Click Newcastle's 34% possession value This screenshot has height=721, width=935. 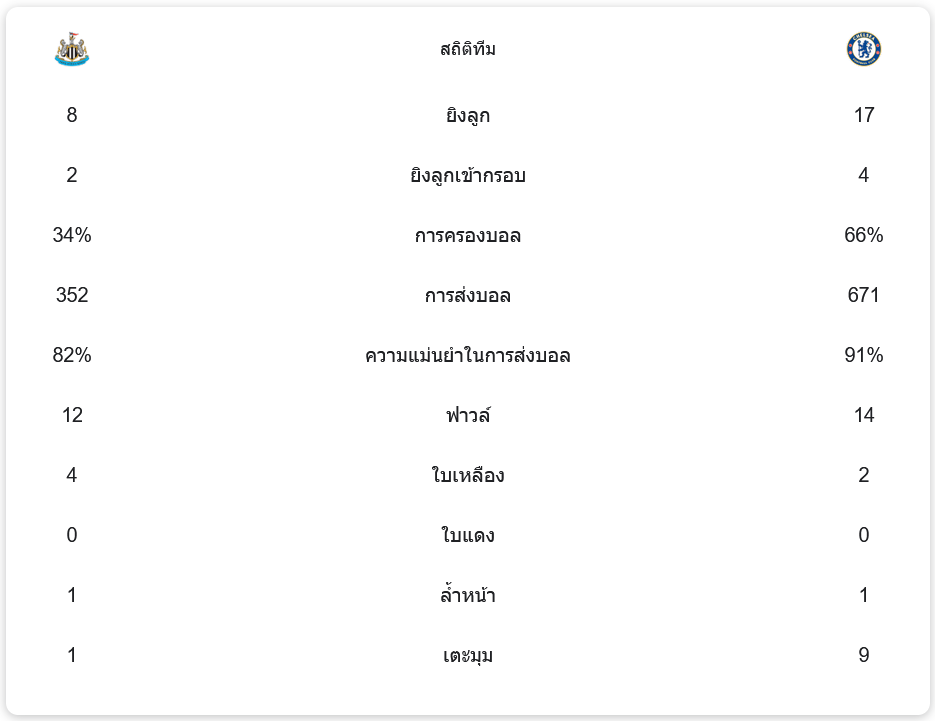pos(72,235)
